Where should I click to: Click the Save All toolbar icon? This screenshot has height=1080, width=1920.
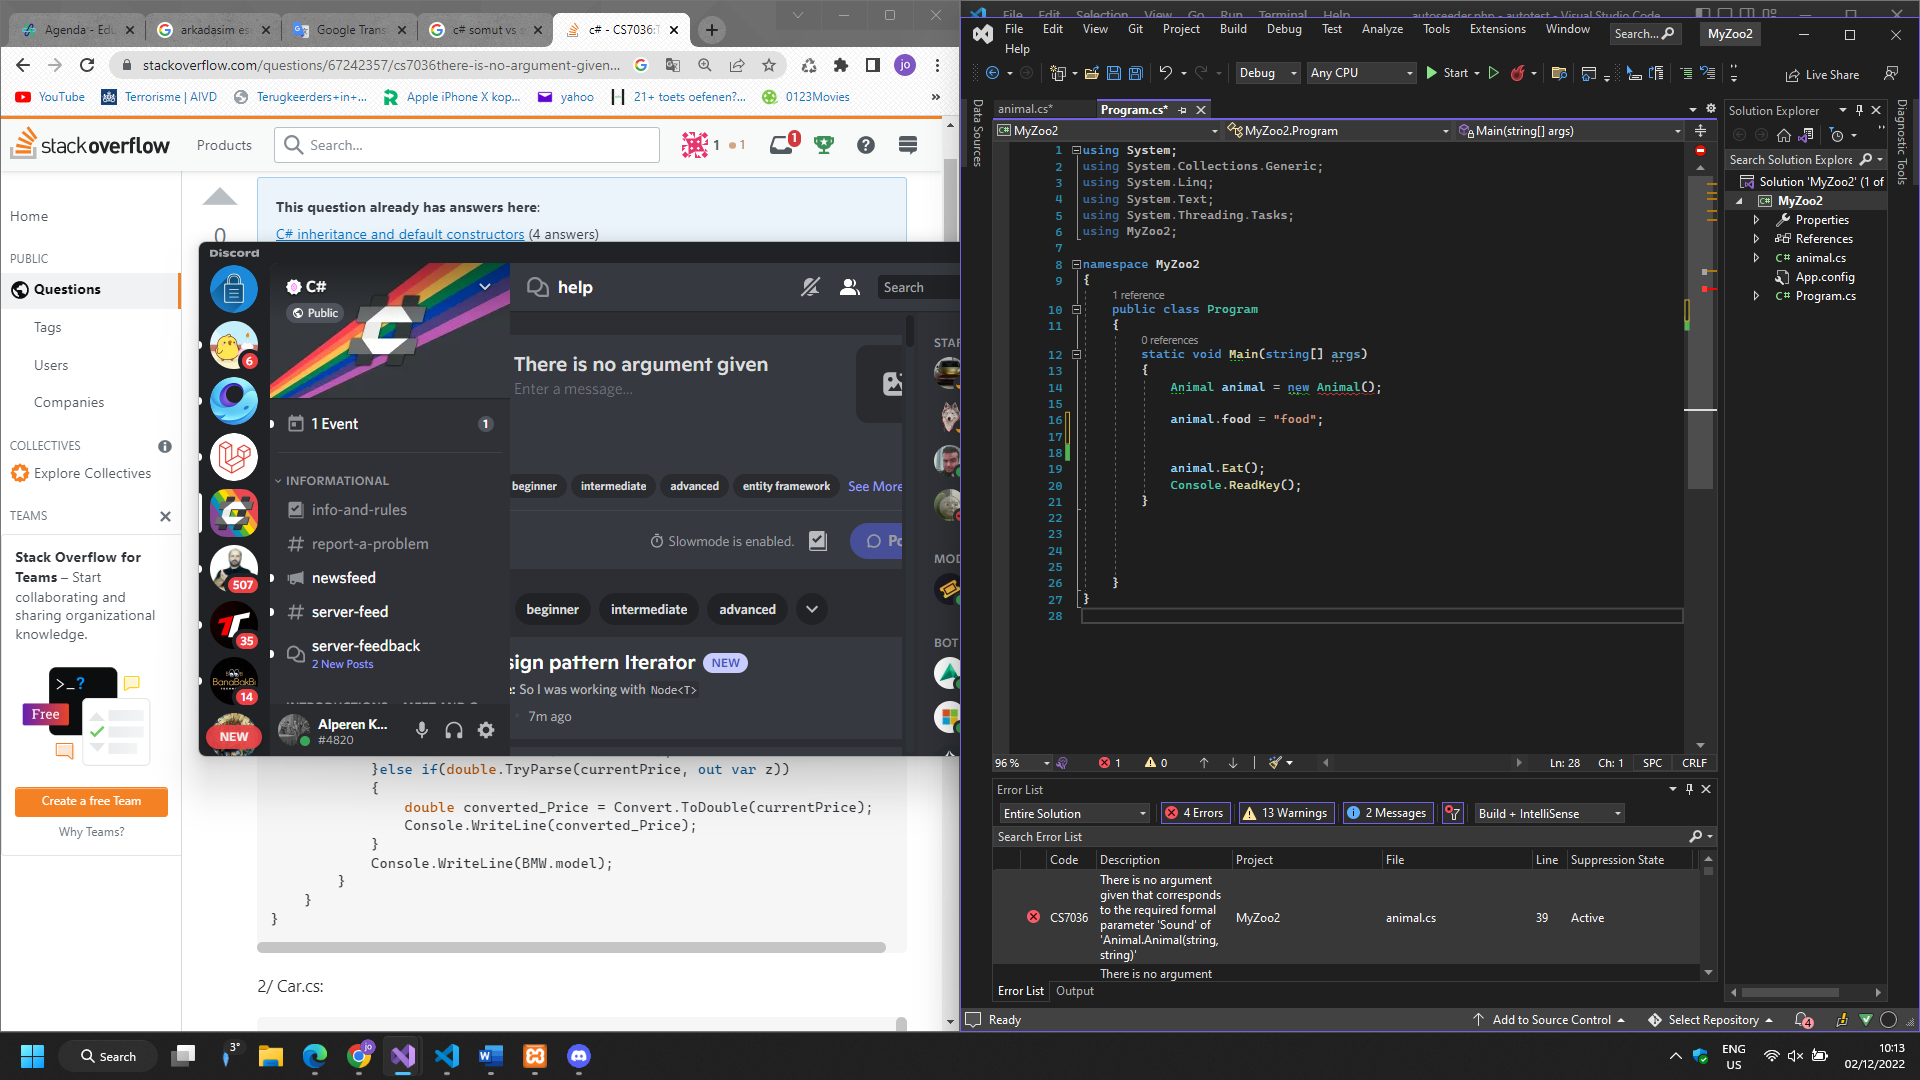(1136, 73)
